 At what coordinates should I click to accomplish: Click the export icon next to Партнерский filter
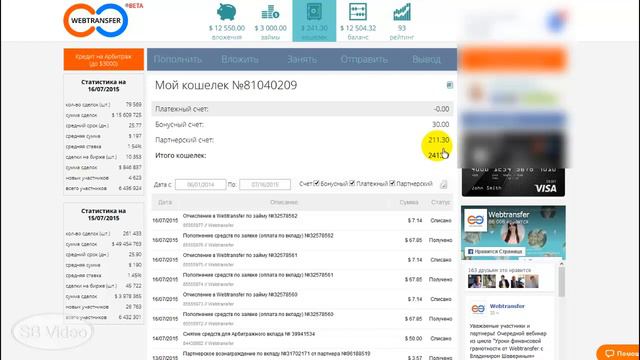(x=443, y=184)
